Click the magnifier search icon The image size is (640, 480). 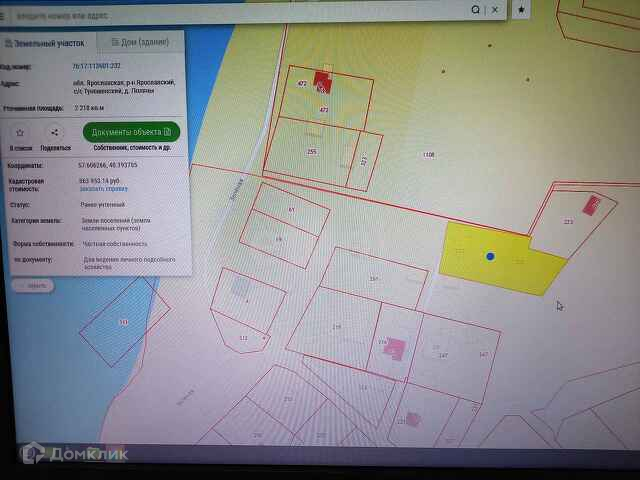pyautogui.click(x=476, y=10)
